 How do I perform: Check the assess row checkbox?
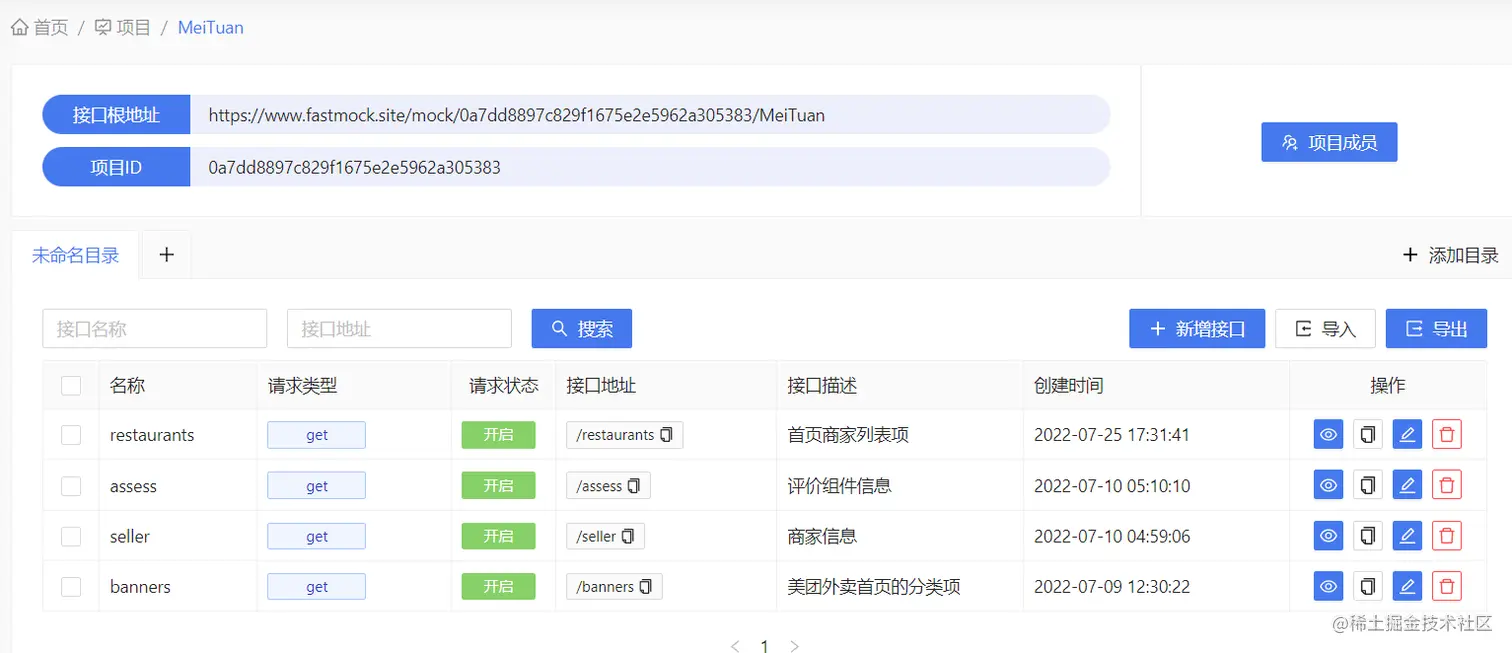[71, 486]
